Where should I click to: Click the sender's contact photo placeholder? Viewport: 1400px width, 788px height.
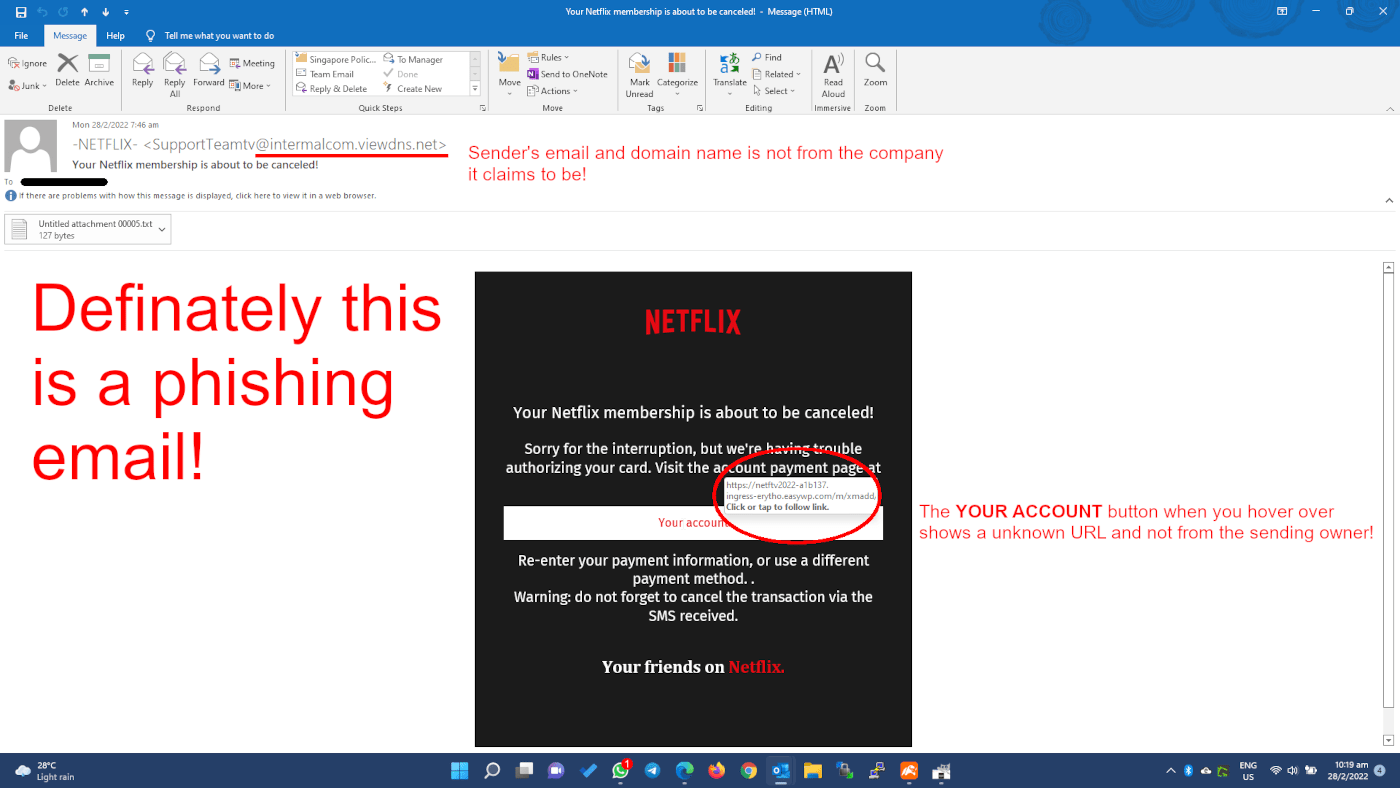pos(30,146)
